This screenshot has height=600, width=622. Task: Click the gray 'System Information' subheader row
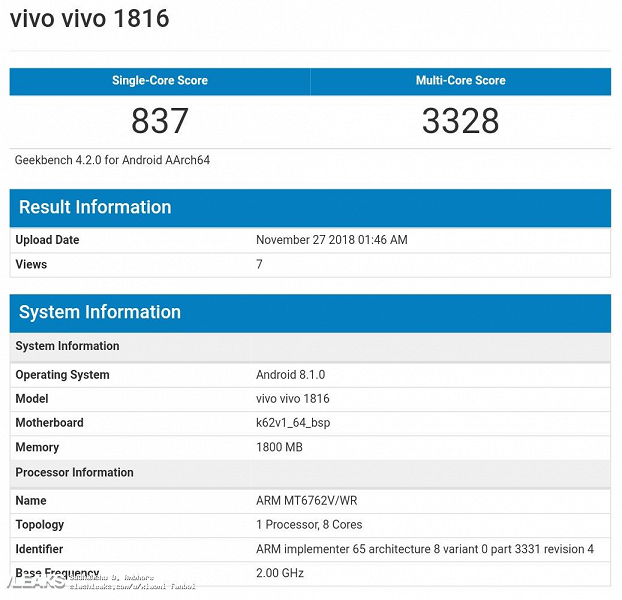310,347
